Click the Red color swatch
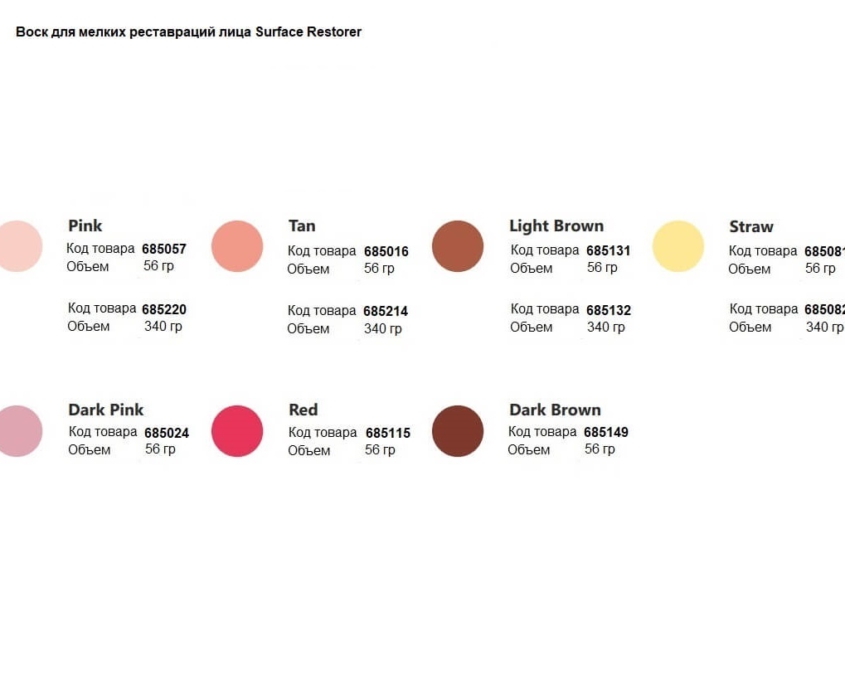The image size is (845, 684). (237, 431)
